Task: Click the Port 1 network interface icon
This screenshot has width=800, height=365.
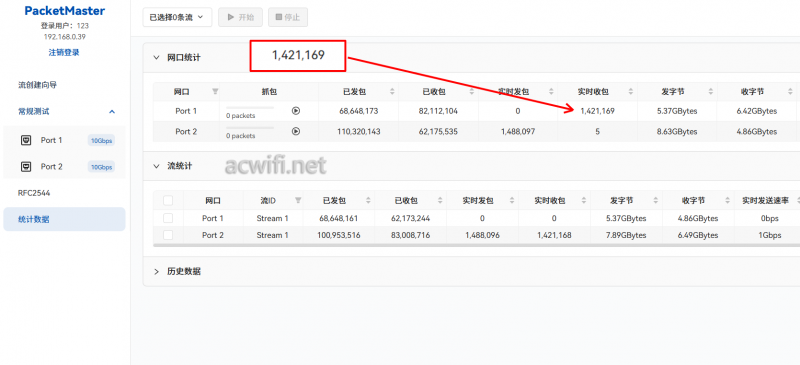Action: point(26,140)
